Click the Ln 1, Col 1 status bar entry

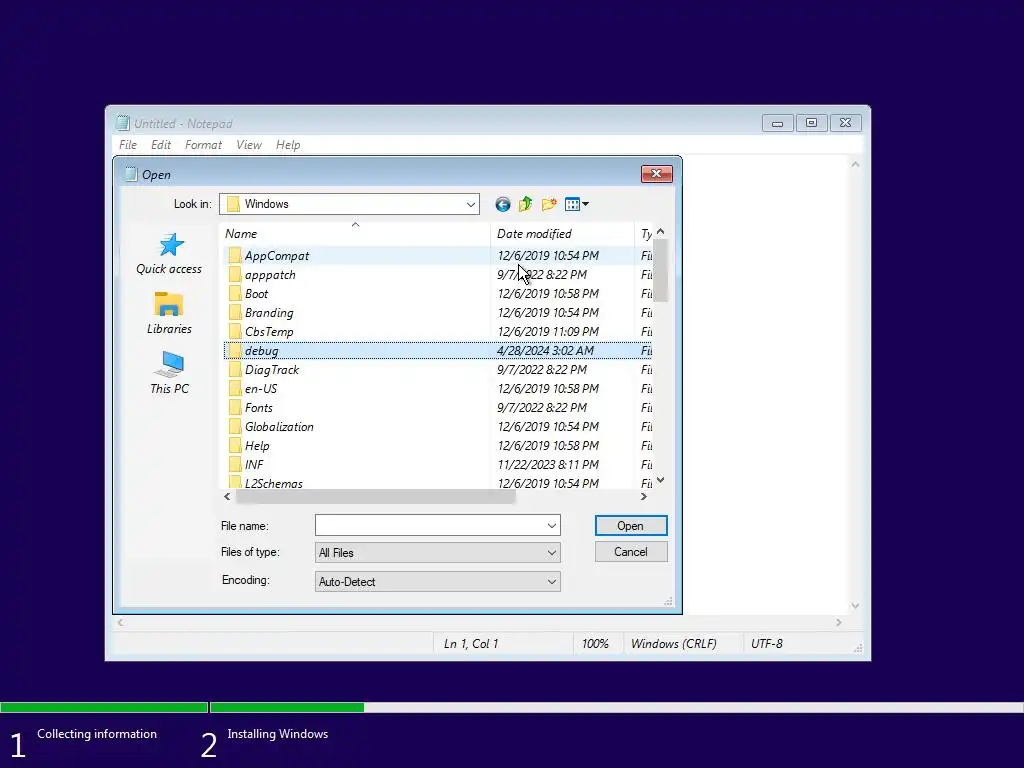471,644
